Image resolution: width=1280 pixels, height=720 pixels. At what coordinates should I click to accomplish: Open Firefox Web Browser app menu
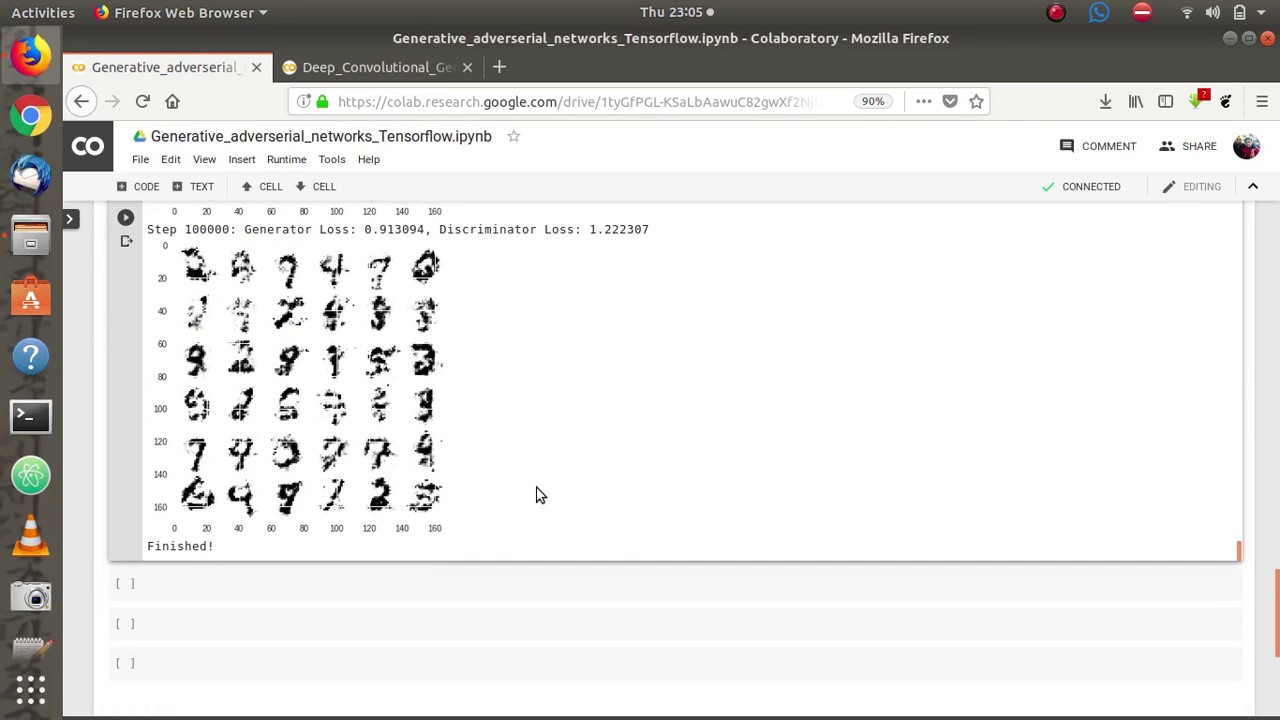[x=181, y=12]
